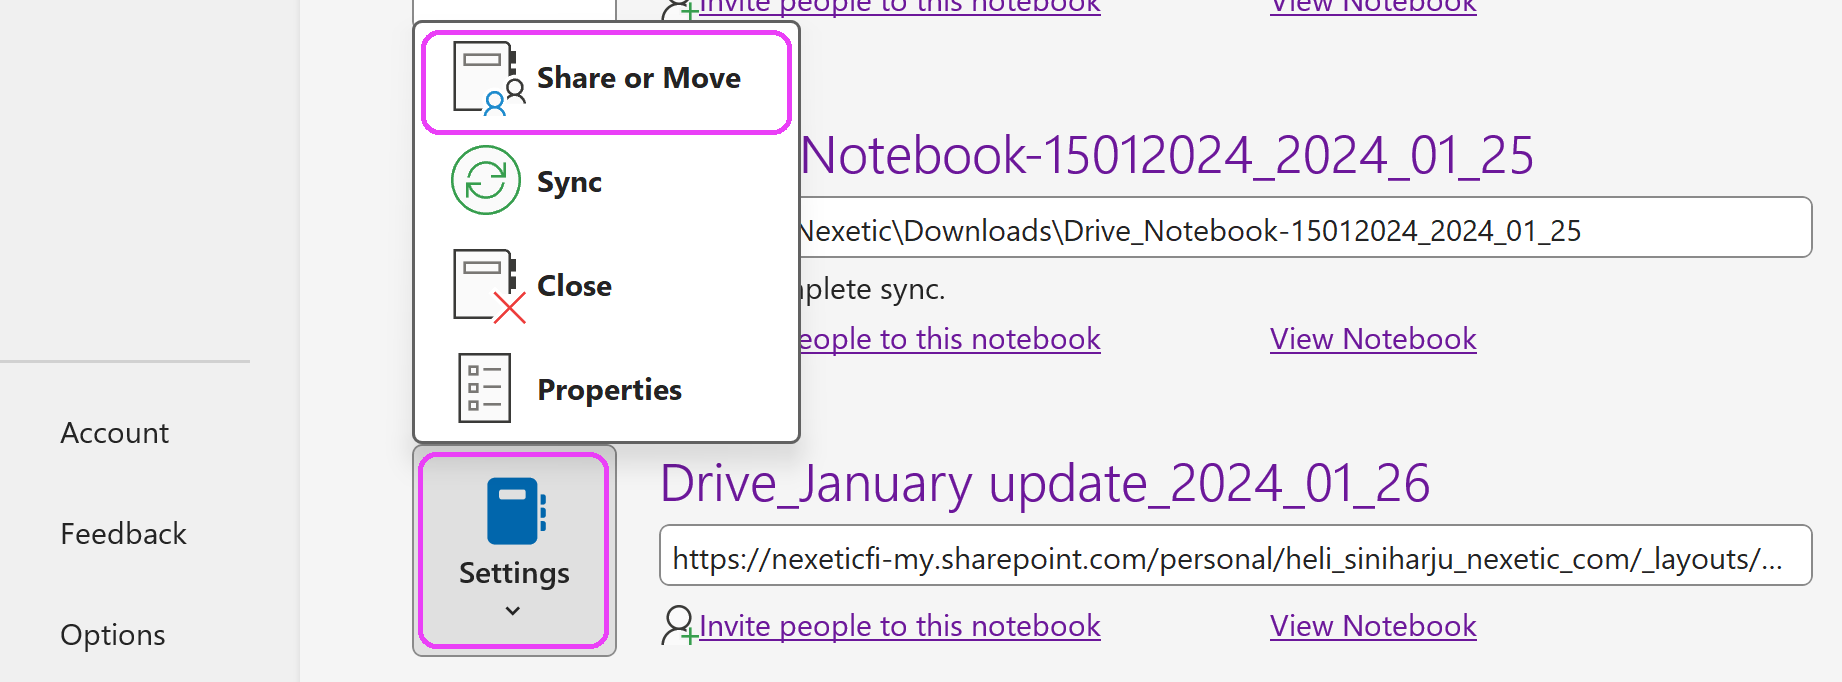View Notebook link under Notebook-15012024
Image resolution: width=1842 pixels, height=682 pixels.
coord(1373,339)
